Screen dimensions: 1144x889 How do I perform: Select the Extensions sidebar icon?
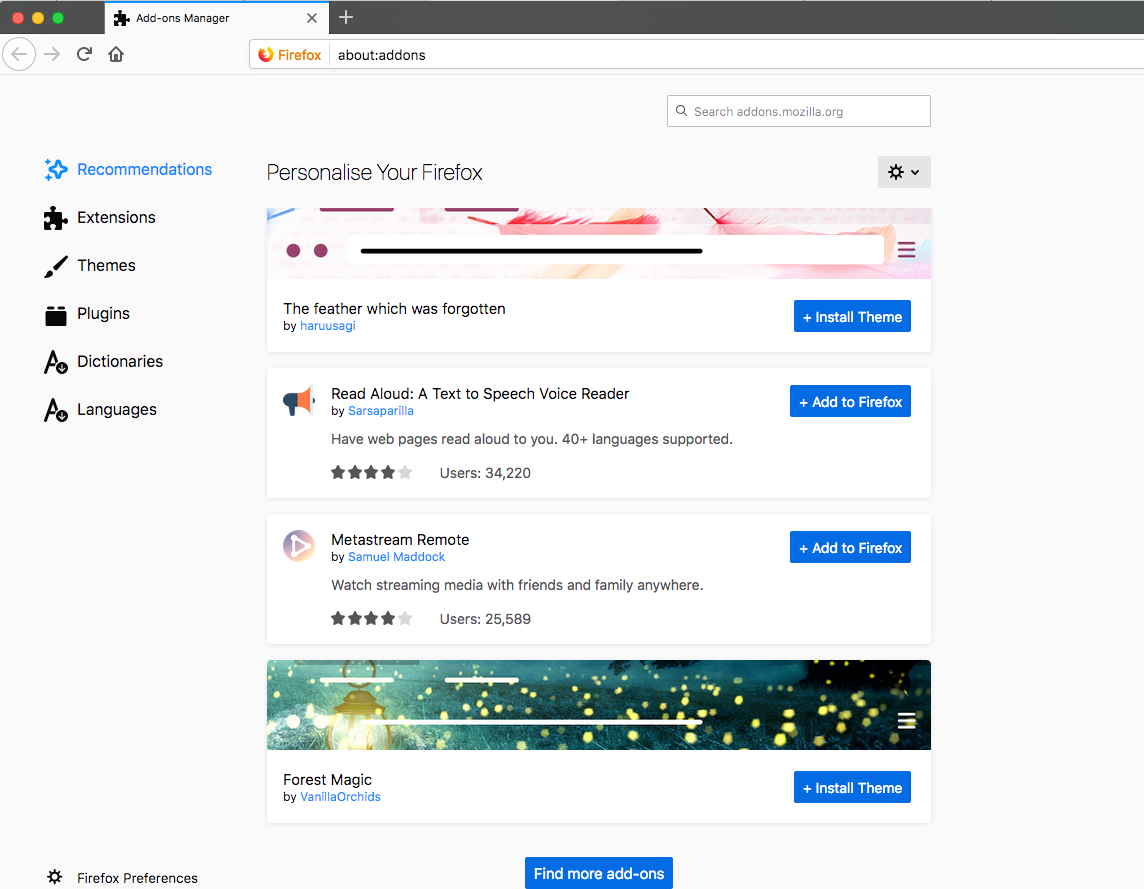pos(55,217)
